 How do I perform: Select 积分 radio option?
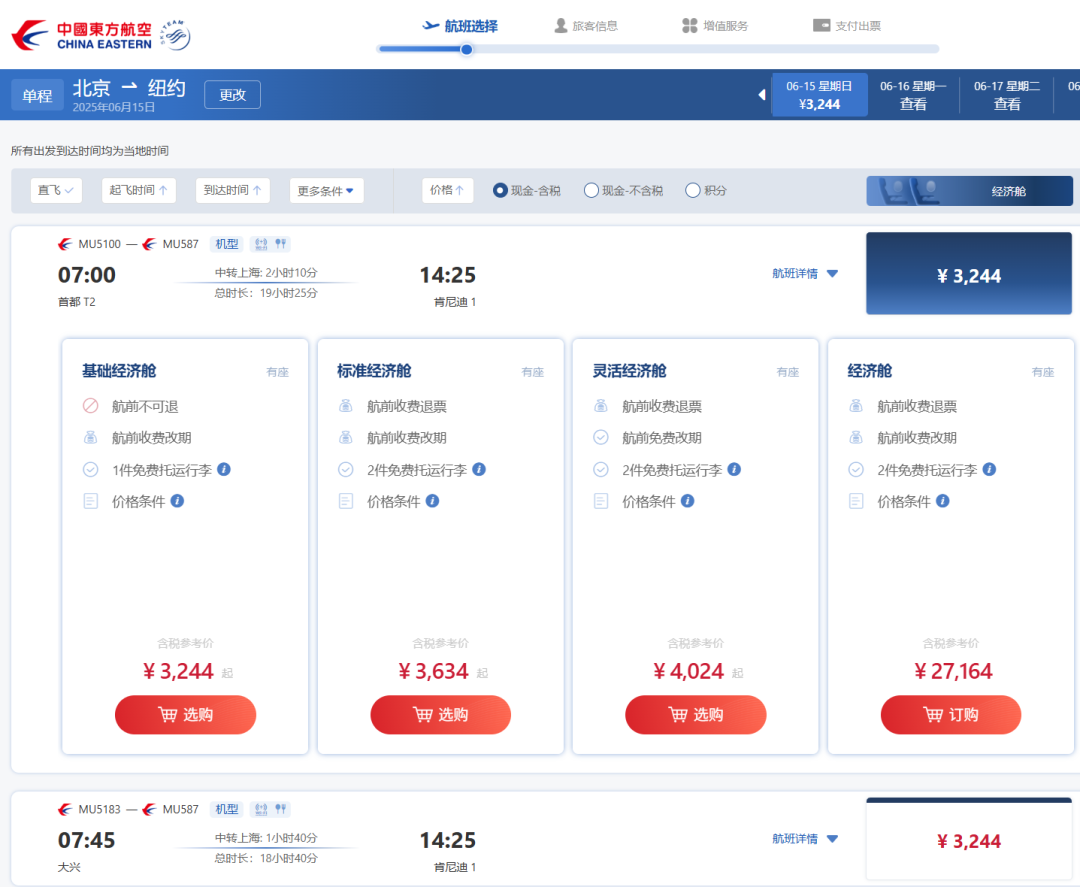point(692,190)
